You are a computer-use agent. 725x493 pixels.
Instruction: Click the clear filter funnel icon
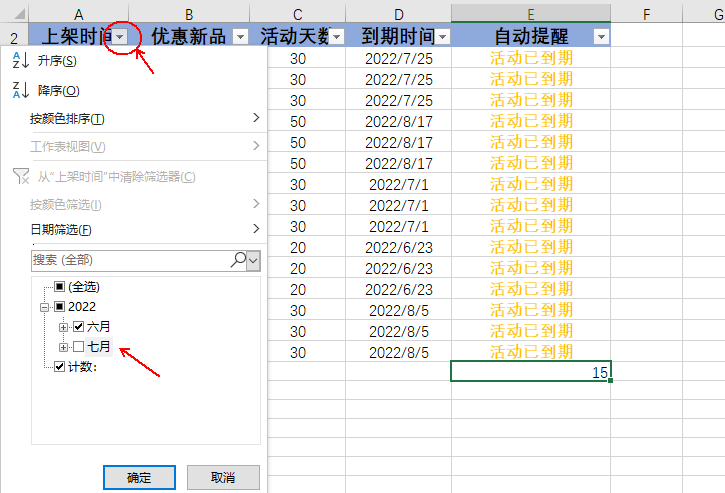pos(21,176)
